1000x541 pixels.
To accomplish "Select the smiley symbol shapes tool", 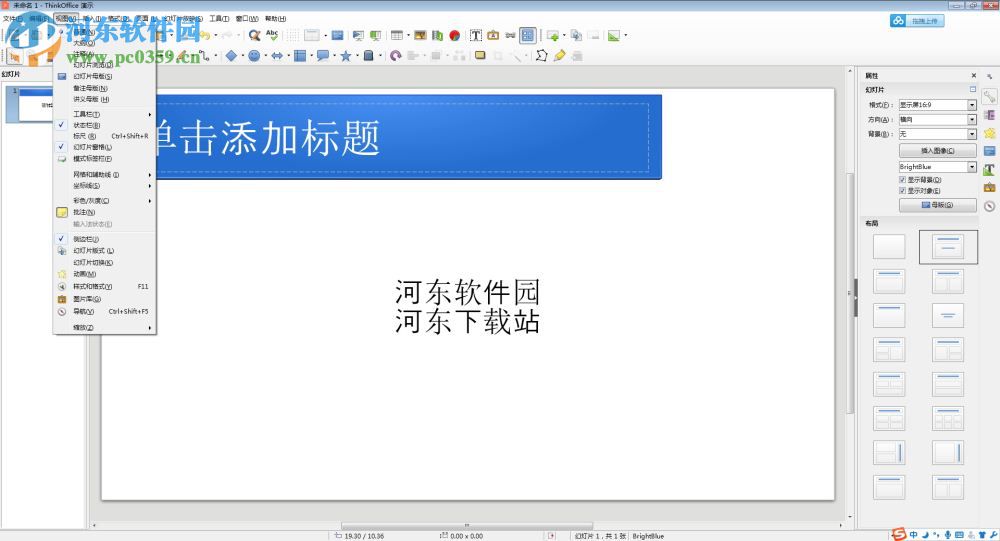I will (254, 56).
